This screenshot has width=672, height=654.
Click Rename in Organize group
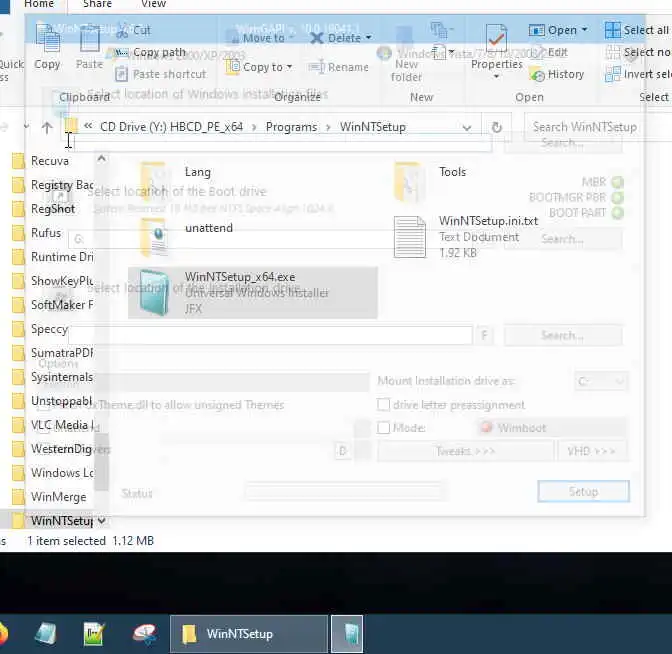(339, 67)
